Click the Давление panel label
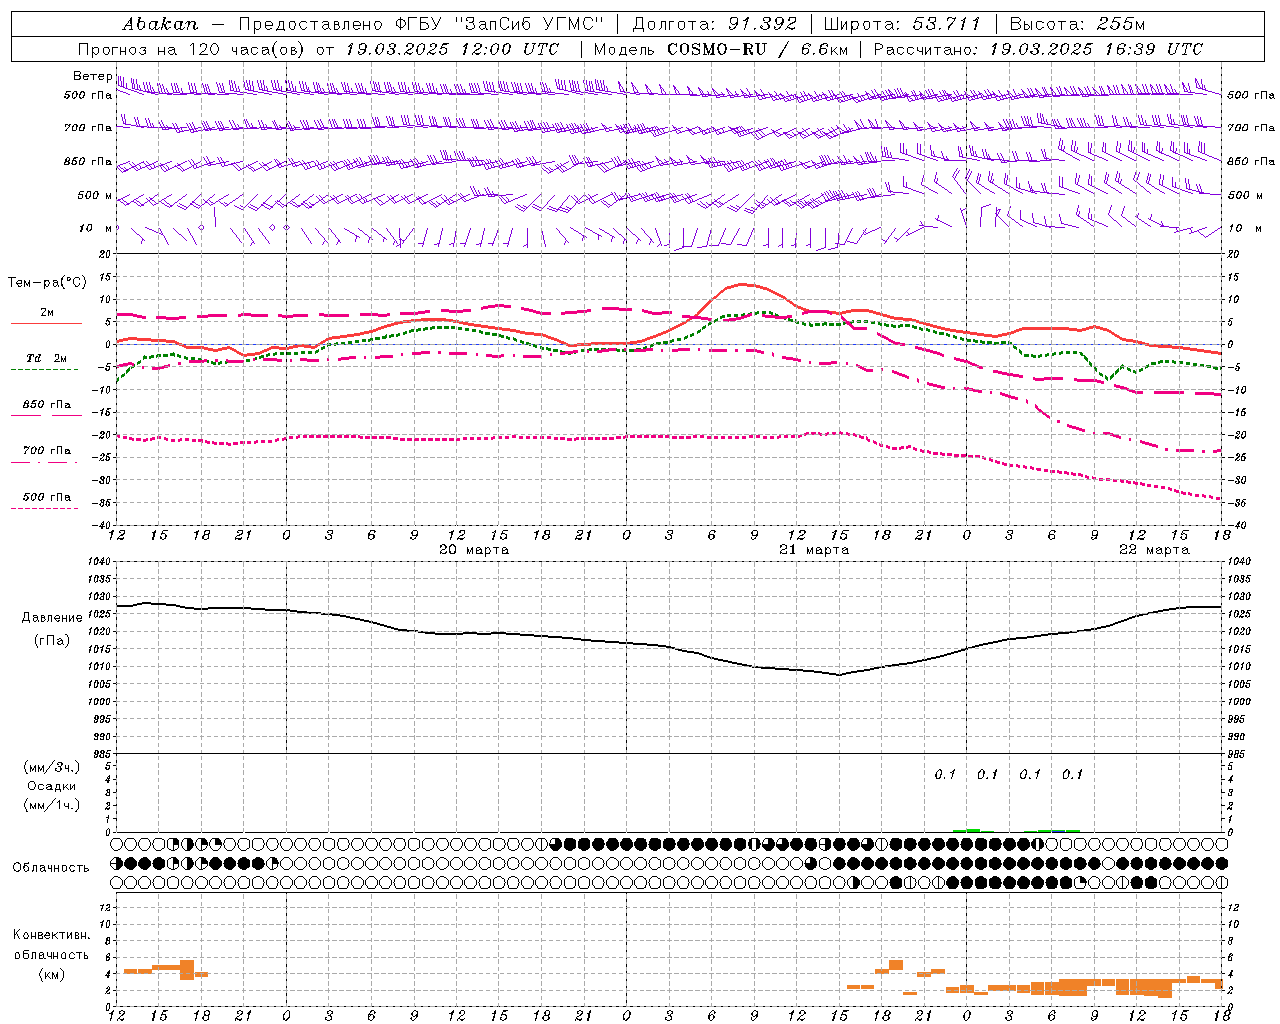Image resolution: width=1280 pixels, height=1024 pixels. tap(52, 618)
